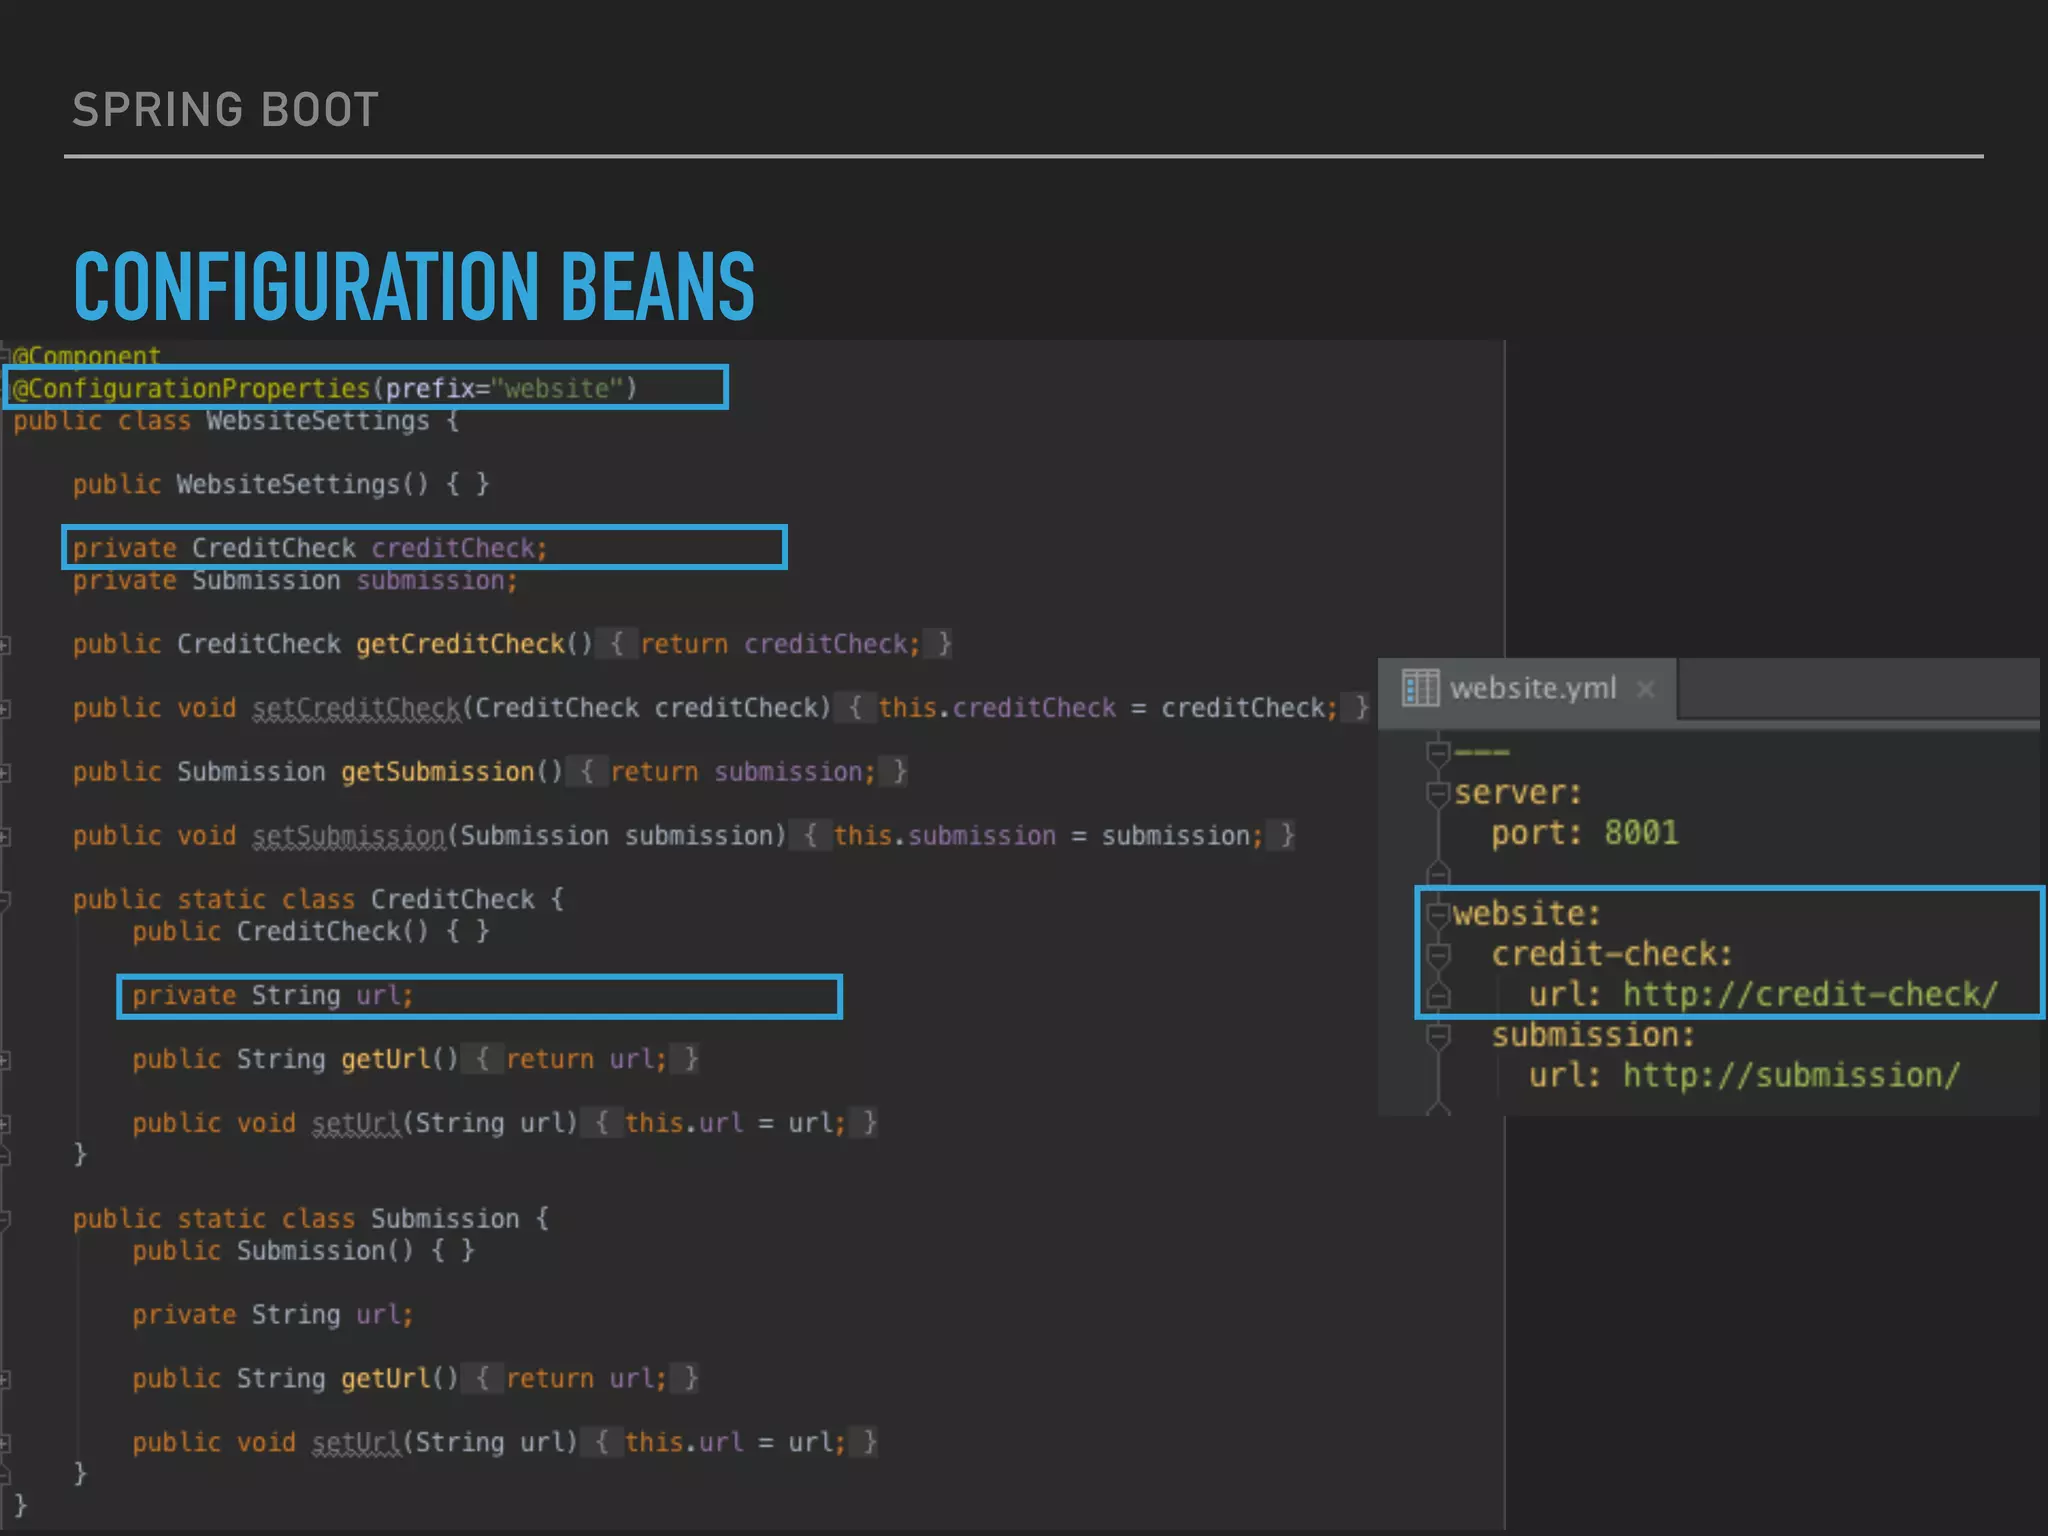The width and height of the screenshot is (2048, 1536).
Task: Click private String url in Submission class
Action: pos(272,1314)
